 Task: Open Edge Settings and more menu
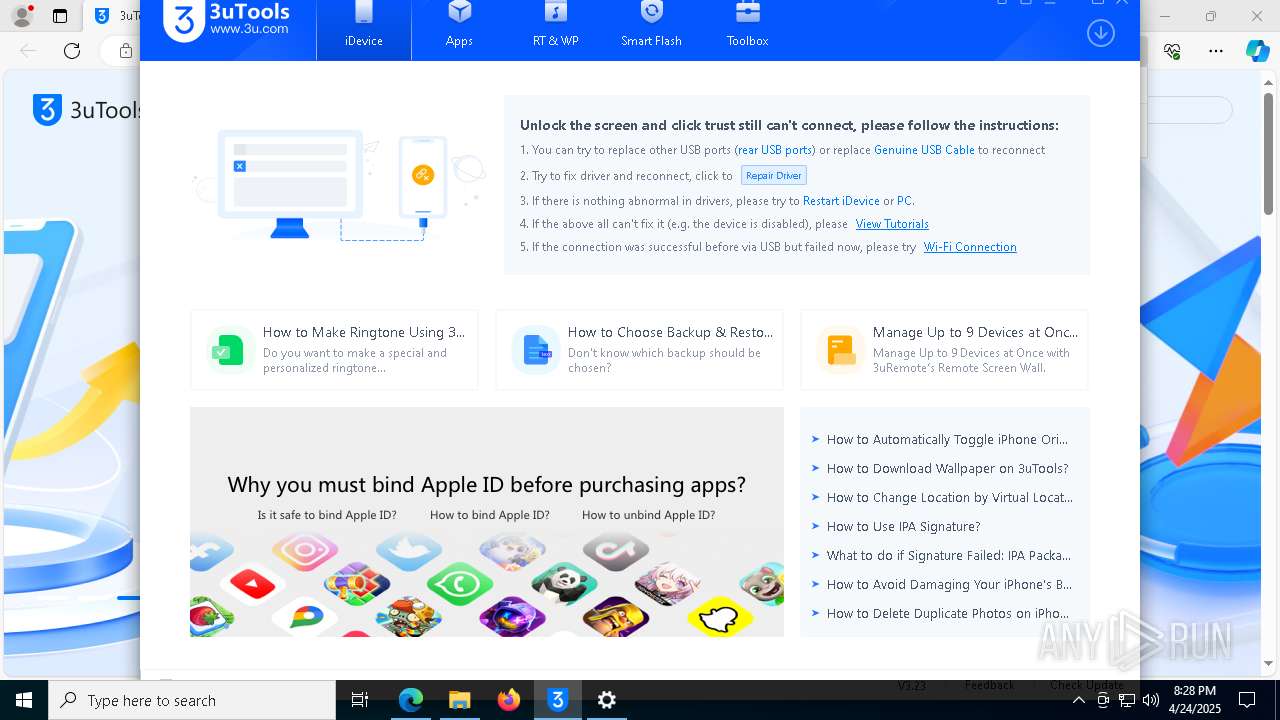1215,51
